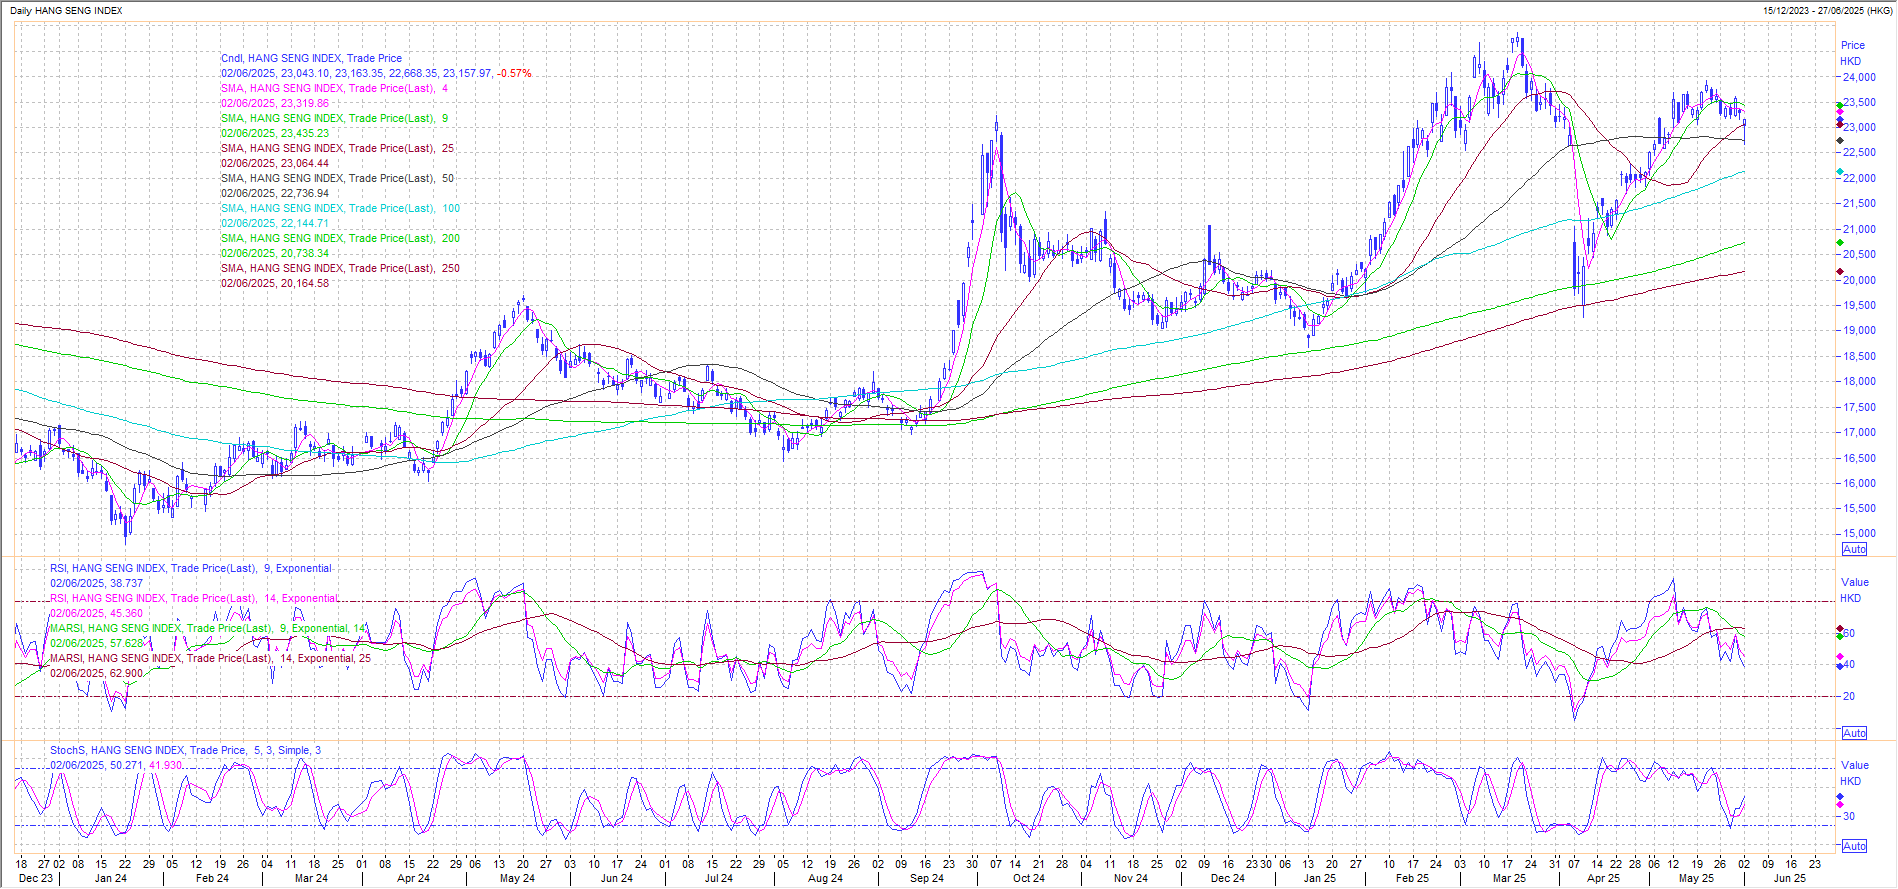Select the RSI 9 Exponential legend entry
This screenshot has width=1898, height=889.
[x=191, y=568]
